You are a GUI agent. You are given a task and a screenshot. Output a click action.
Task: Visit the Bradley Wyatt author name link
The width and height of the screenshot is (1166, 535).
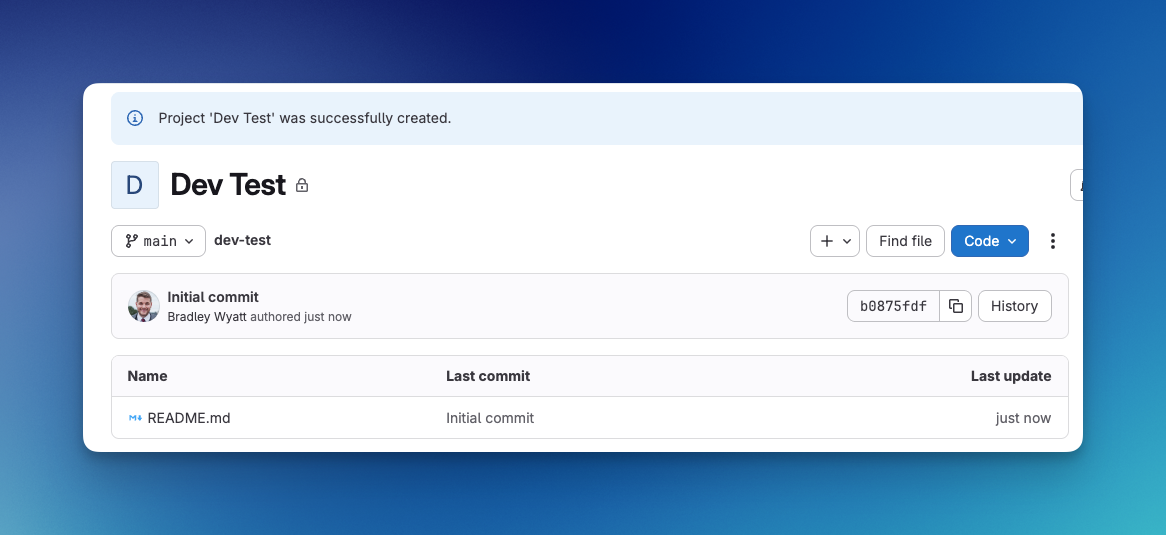207,316
